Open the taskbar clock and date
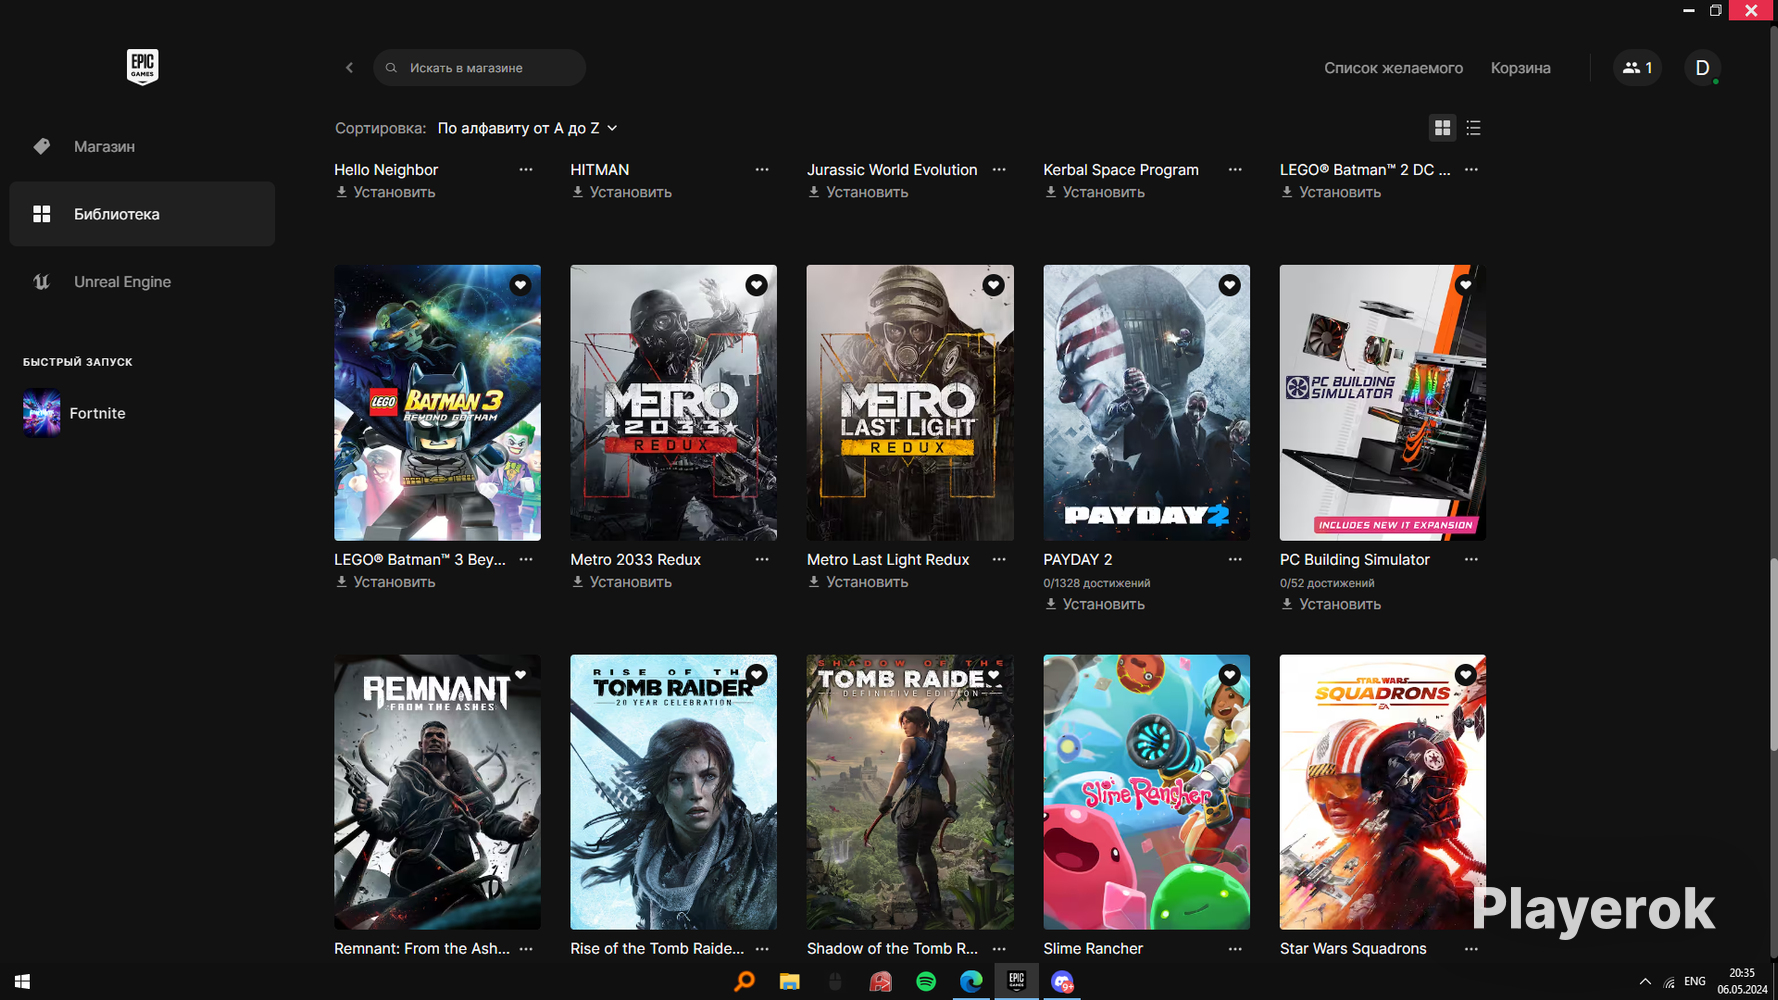 point(1742,981)
